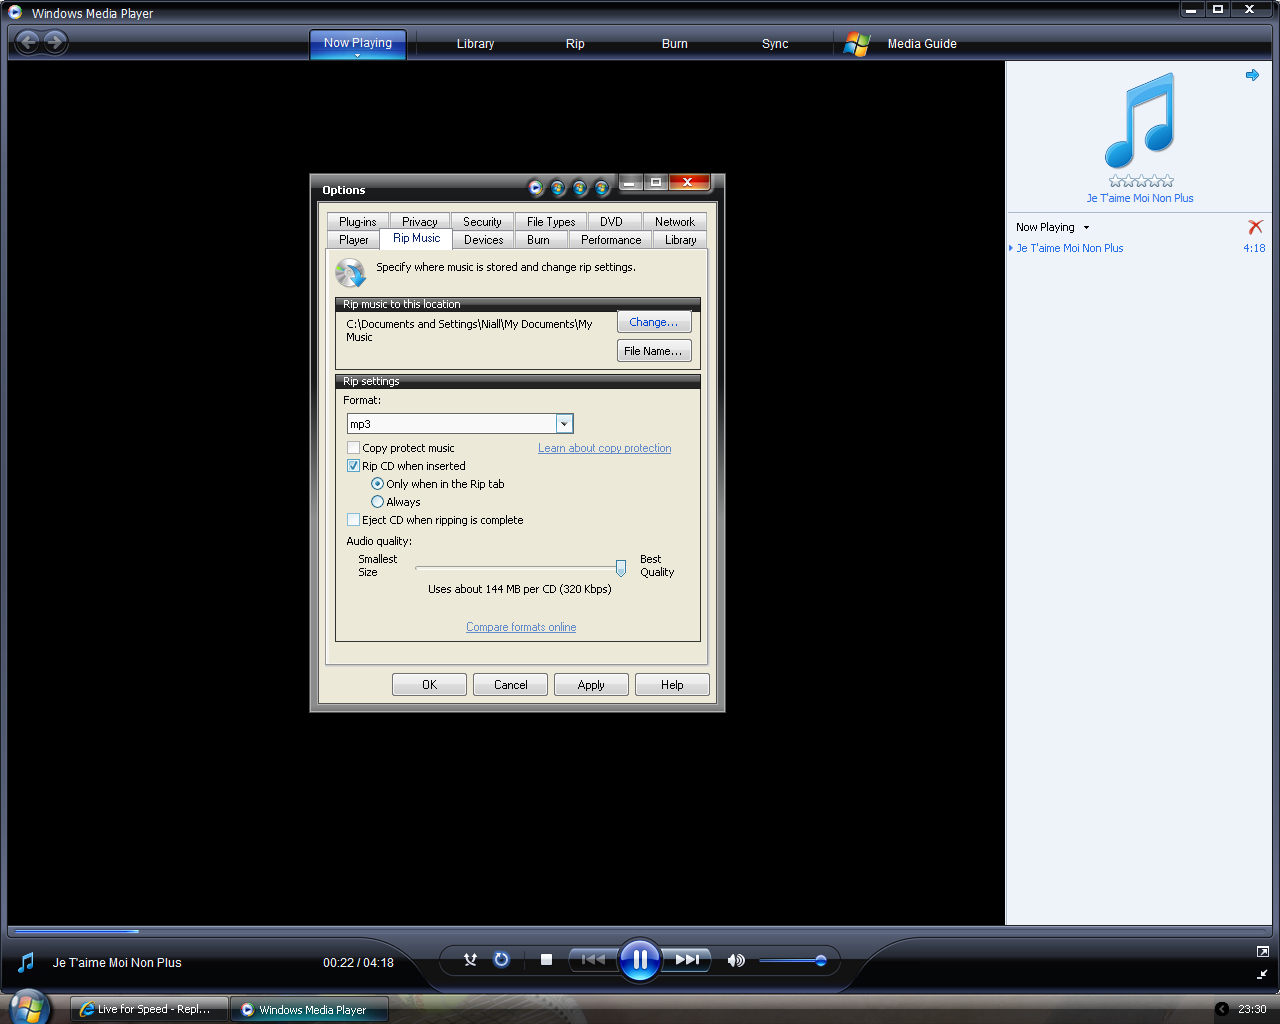Switch to the Now Playing tab

point(358,43)
